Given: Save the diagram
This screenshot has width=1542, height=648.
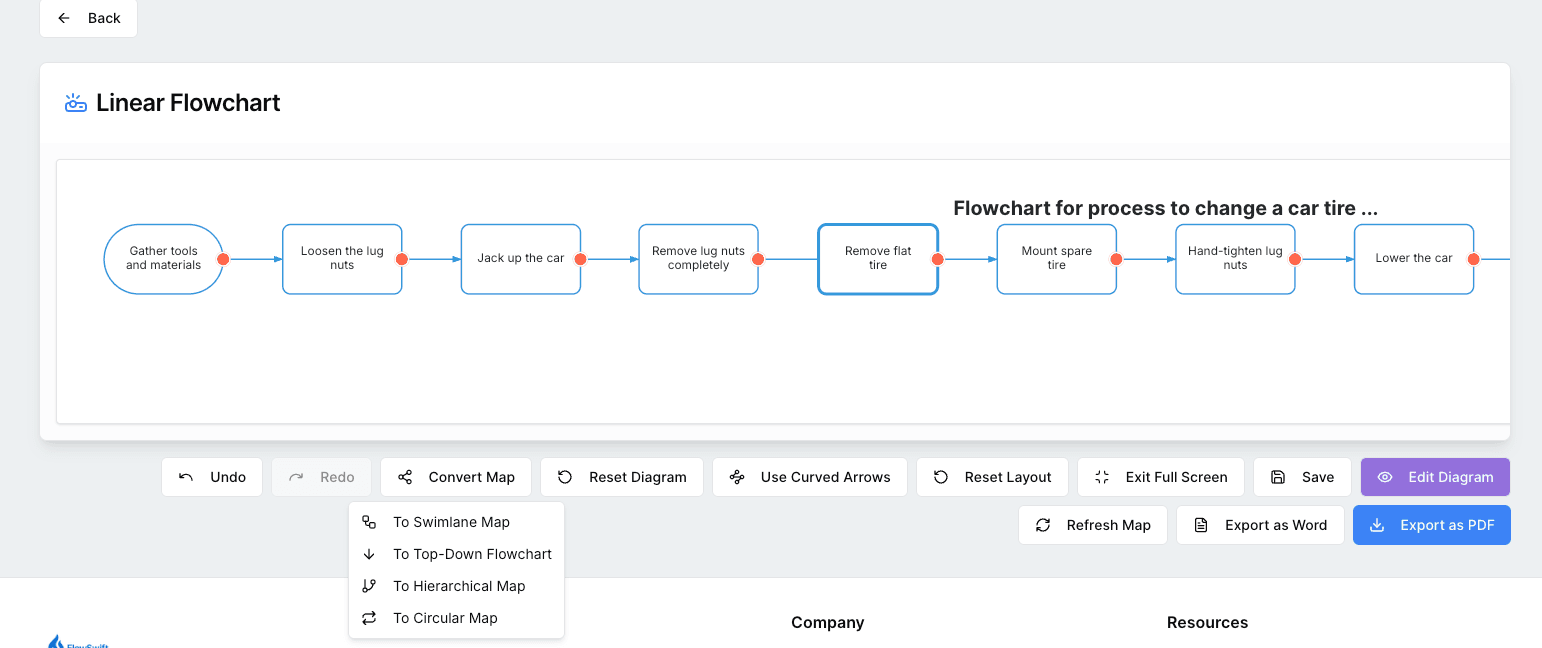Looking at the screenshot, I should tap(1302, 477).
